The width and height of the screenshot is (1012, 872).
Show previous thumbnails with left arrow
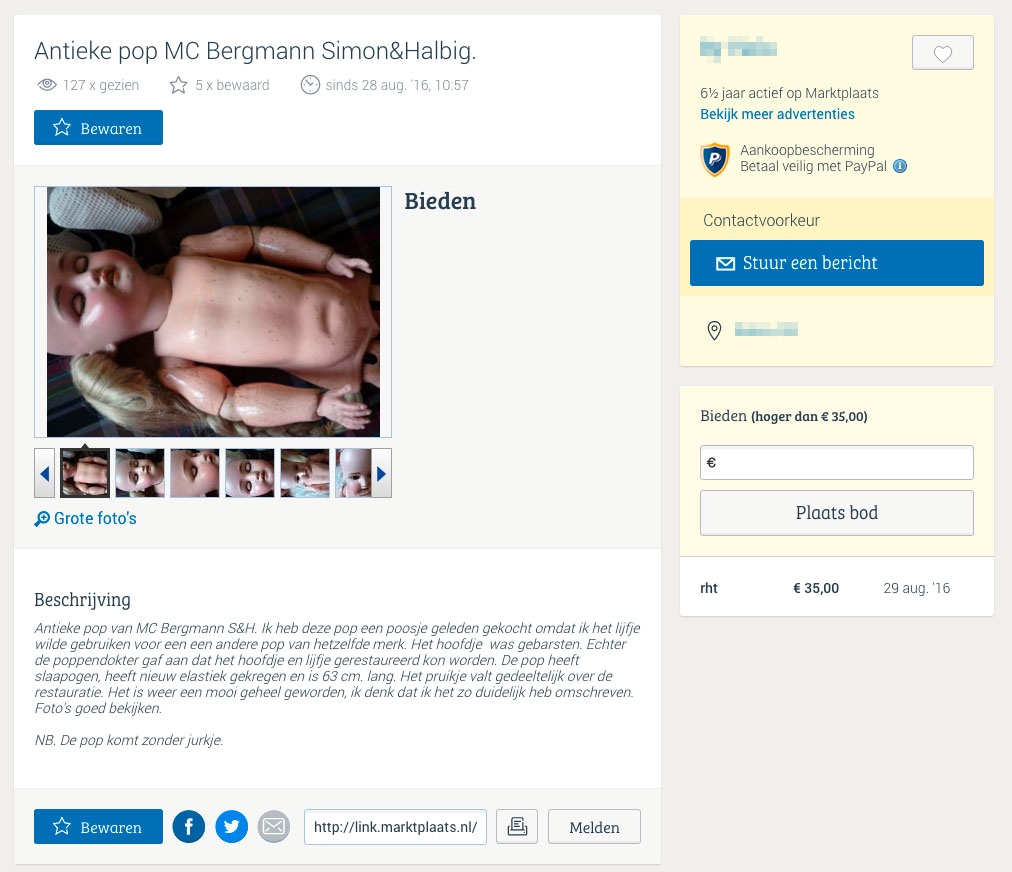[45, 474]
